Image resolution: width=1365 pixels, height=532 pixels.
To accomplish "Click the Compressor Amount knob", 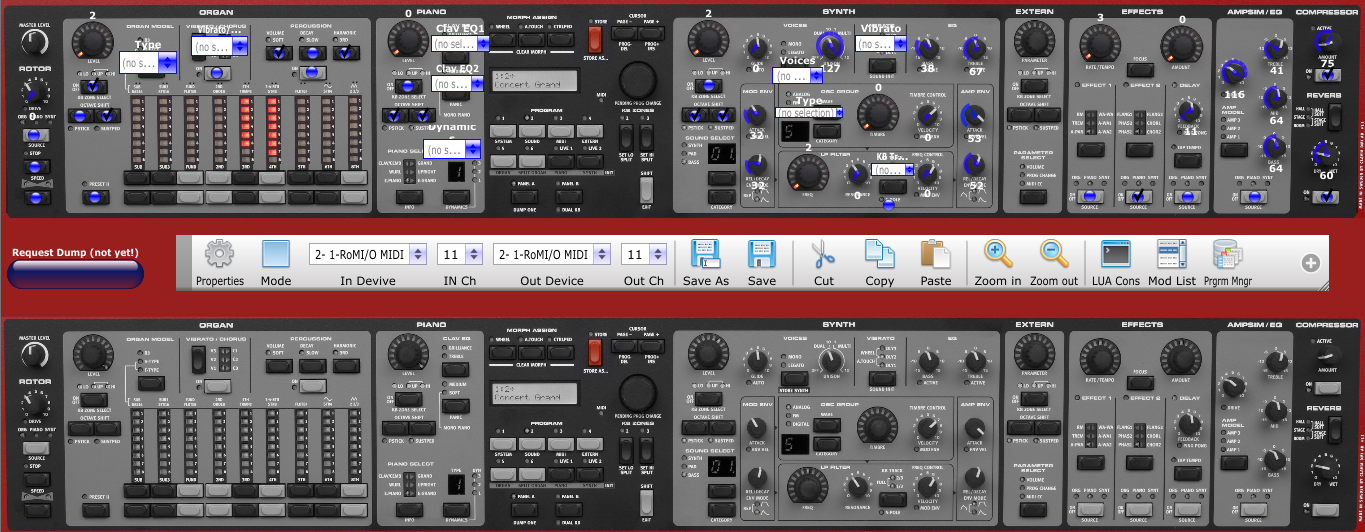I will point(1325,40).
